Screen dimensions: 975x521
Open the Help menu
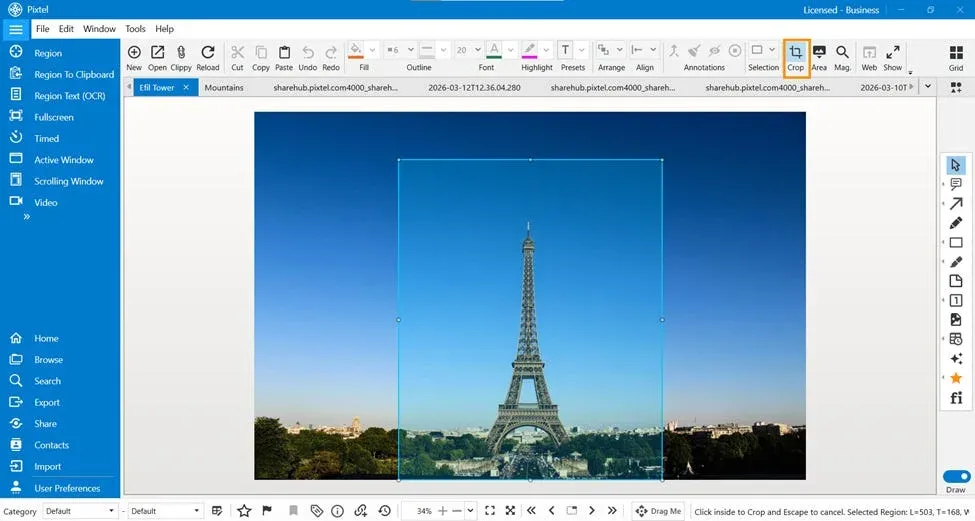[164, 29]
